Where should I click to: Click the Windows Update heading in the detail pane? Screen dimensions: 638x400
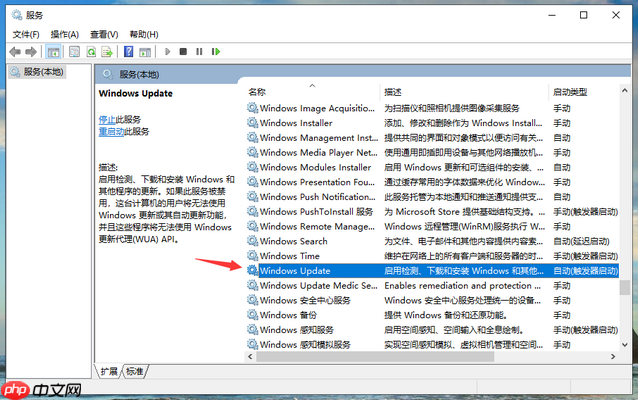[x=135, y=93]
